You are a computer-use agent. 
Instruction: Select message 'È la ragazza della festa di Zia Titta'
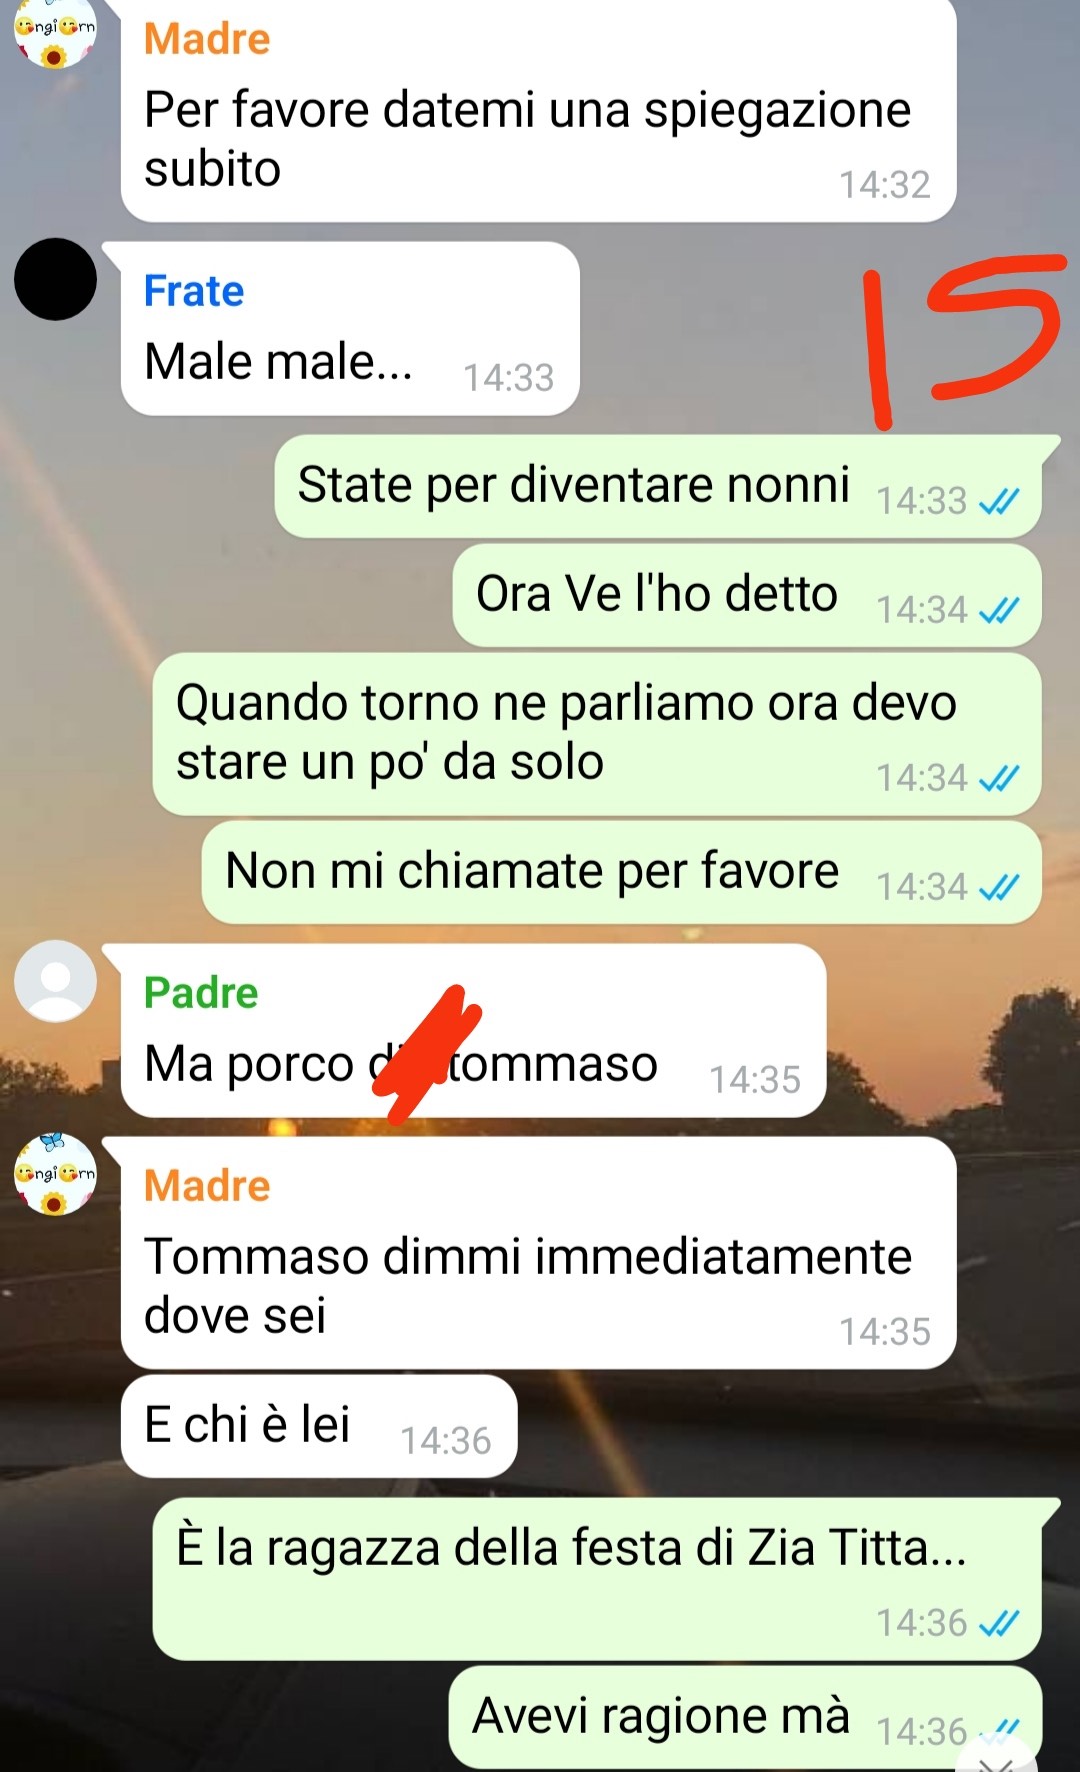tap(597, 1579)
